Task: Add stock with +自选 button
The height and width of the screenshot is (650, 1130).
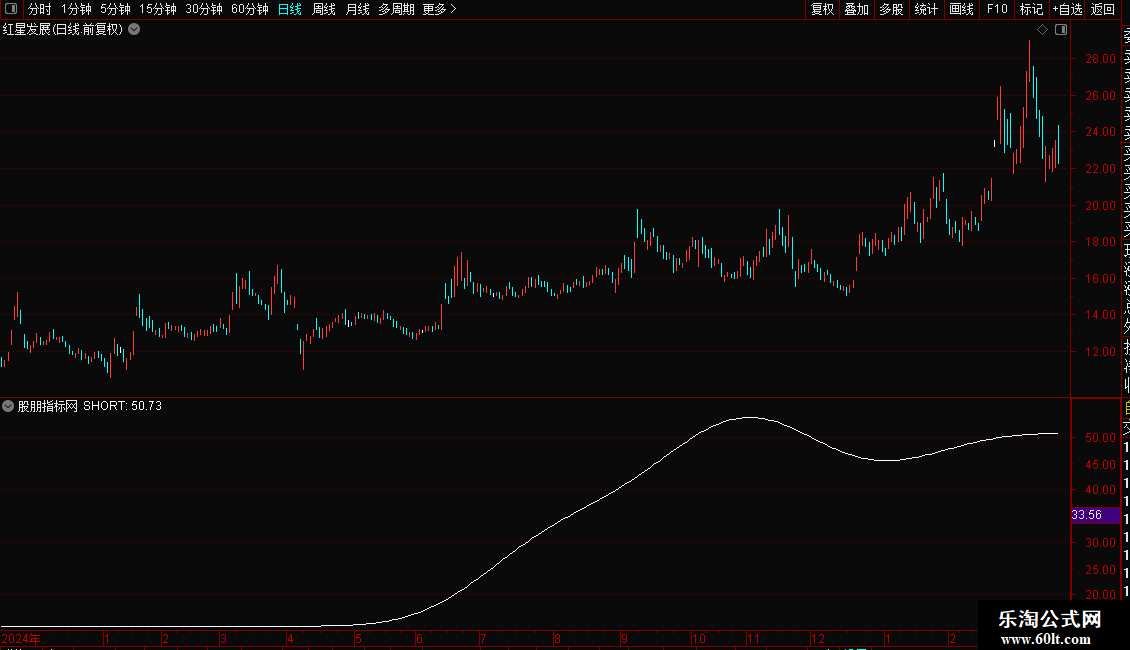Action: [1067, 9]
